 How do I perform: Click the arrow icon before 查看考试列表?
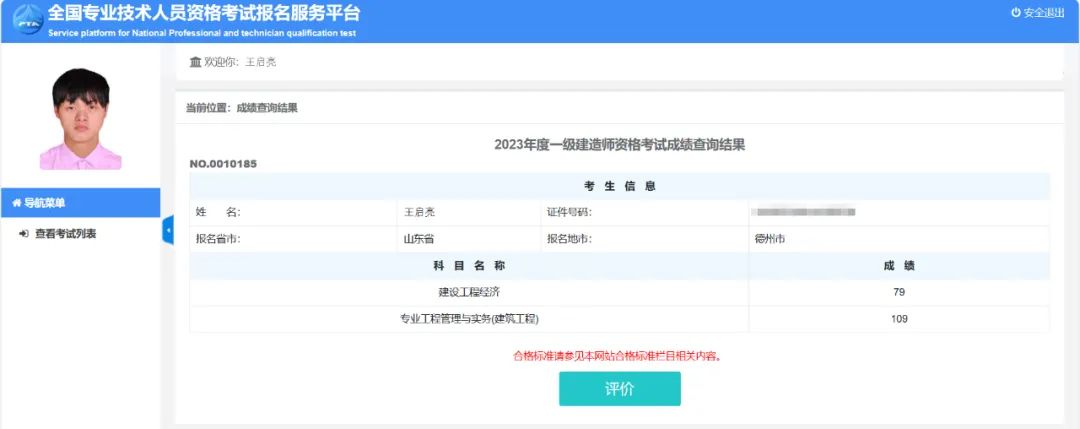point(23,234)
